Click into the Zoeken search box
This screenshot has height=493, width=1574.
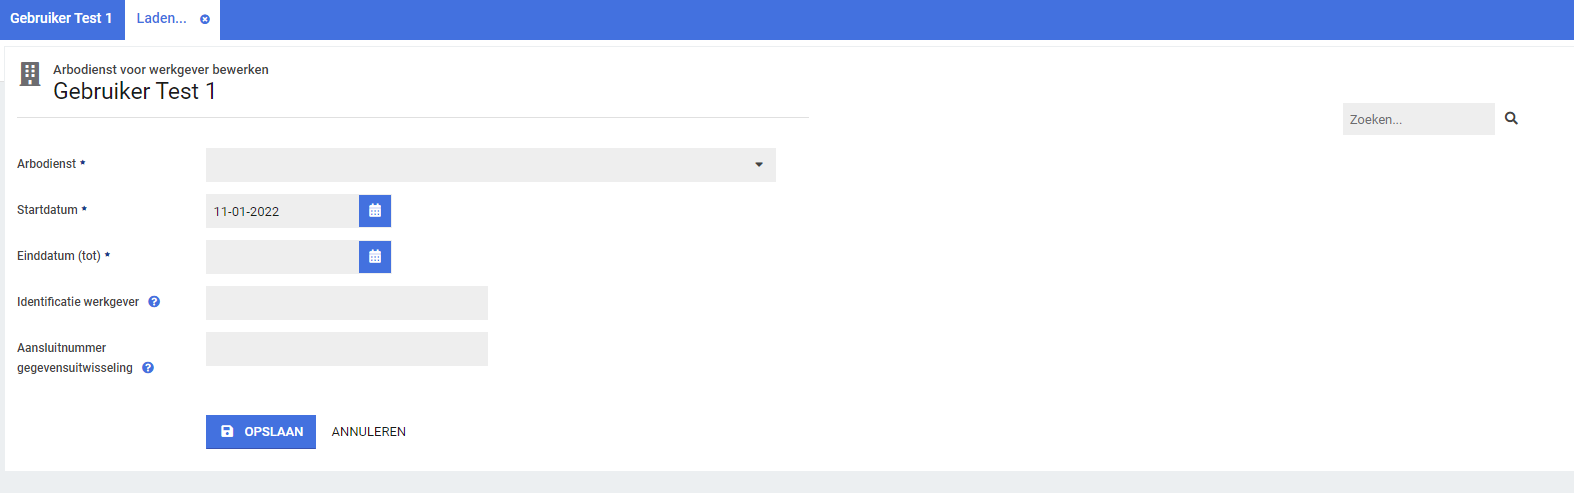pos(1418,119)
